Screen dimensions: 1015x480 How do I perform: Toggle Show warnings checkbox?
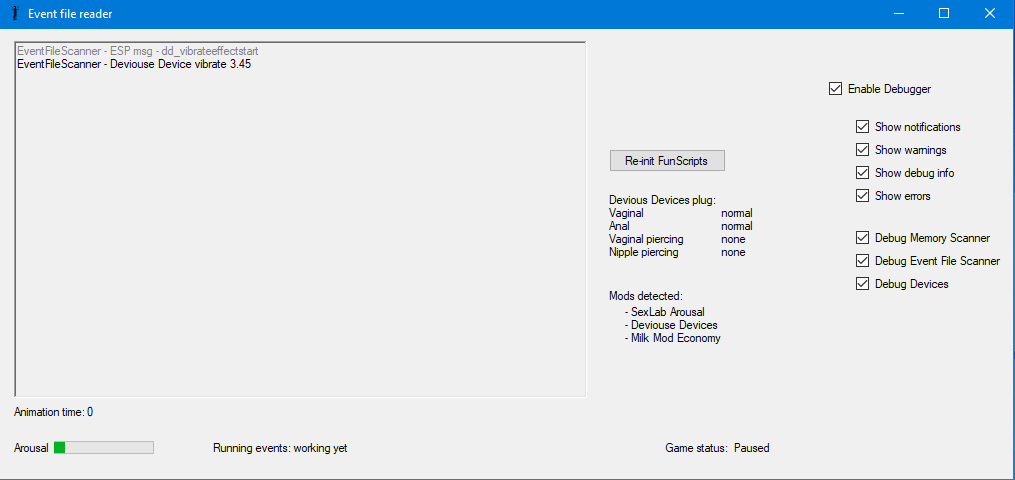862,150
